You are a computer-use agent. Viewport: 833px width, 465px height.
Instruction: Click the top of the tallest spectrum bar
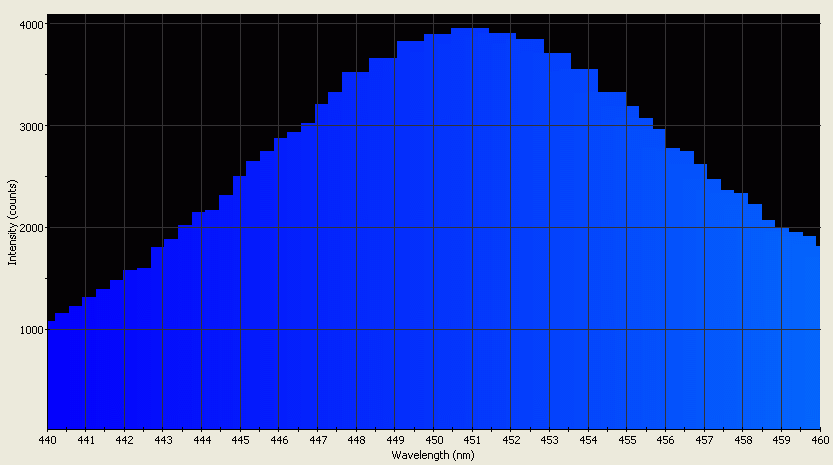[470, 29]
